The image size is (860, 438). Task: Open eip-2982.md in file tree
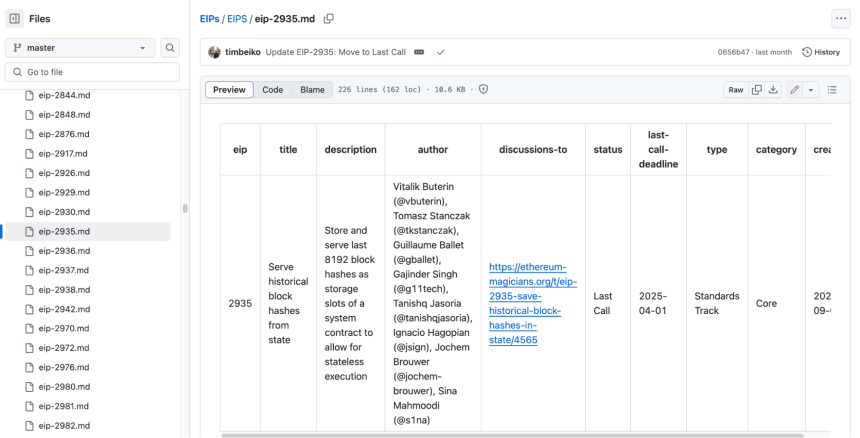[64, 426]
